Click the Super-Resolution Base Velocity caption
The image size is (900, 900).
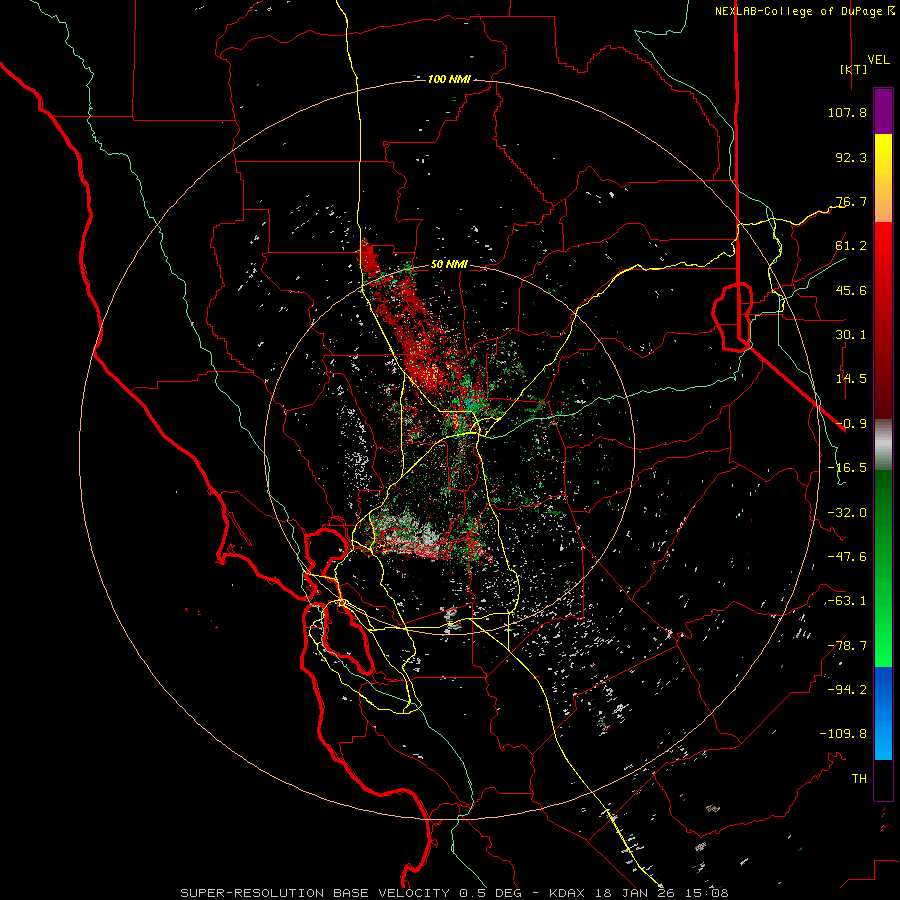click(x=454, y=893)
